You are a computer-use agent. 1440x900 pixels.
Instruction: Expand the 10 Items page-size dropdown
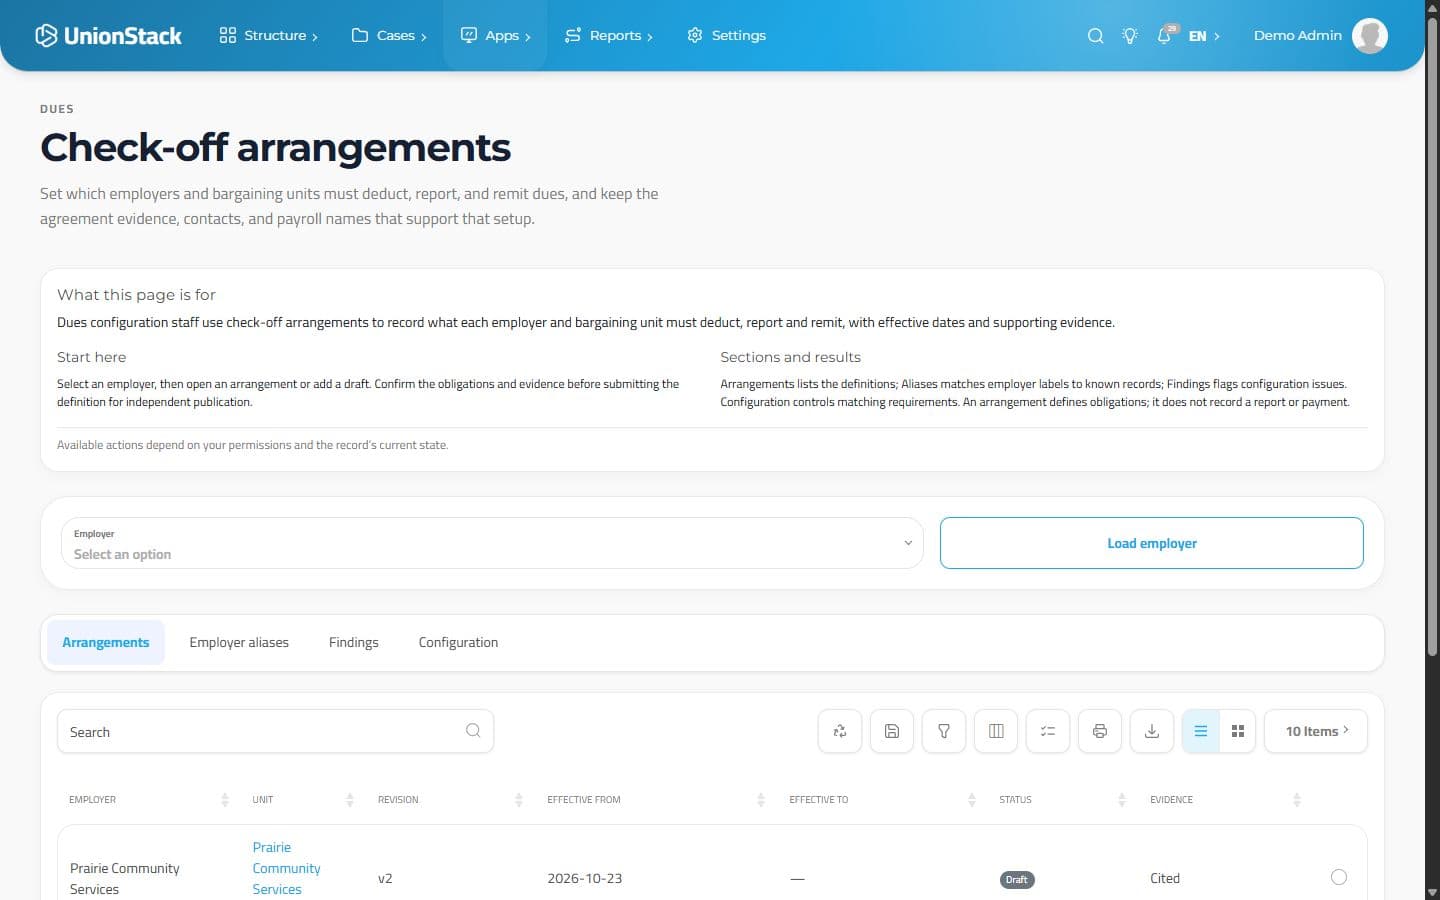click(x=1316, y=731)
